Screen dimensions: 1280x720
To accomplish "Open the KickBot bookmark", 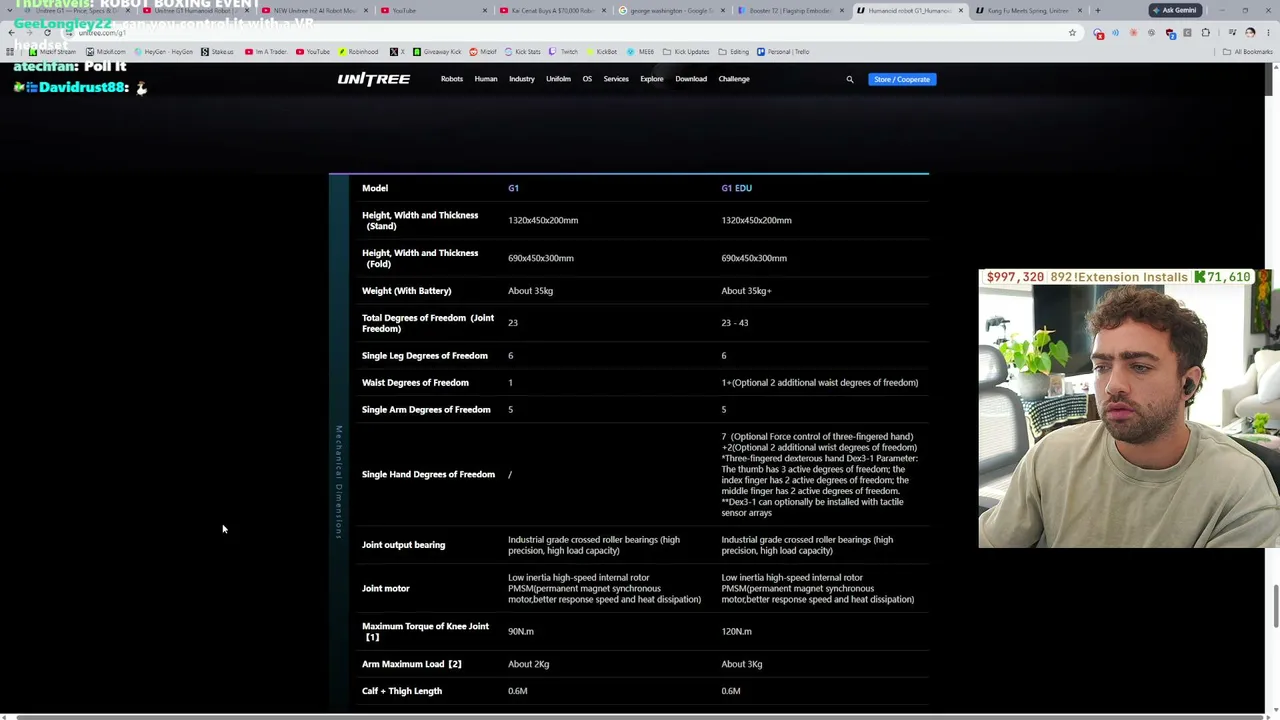I will pyautogui.click(x=601, y=52).
